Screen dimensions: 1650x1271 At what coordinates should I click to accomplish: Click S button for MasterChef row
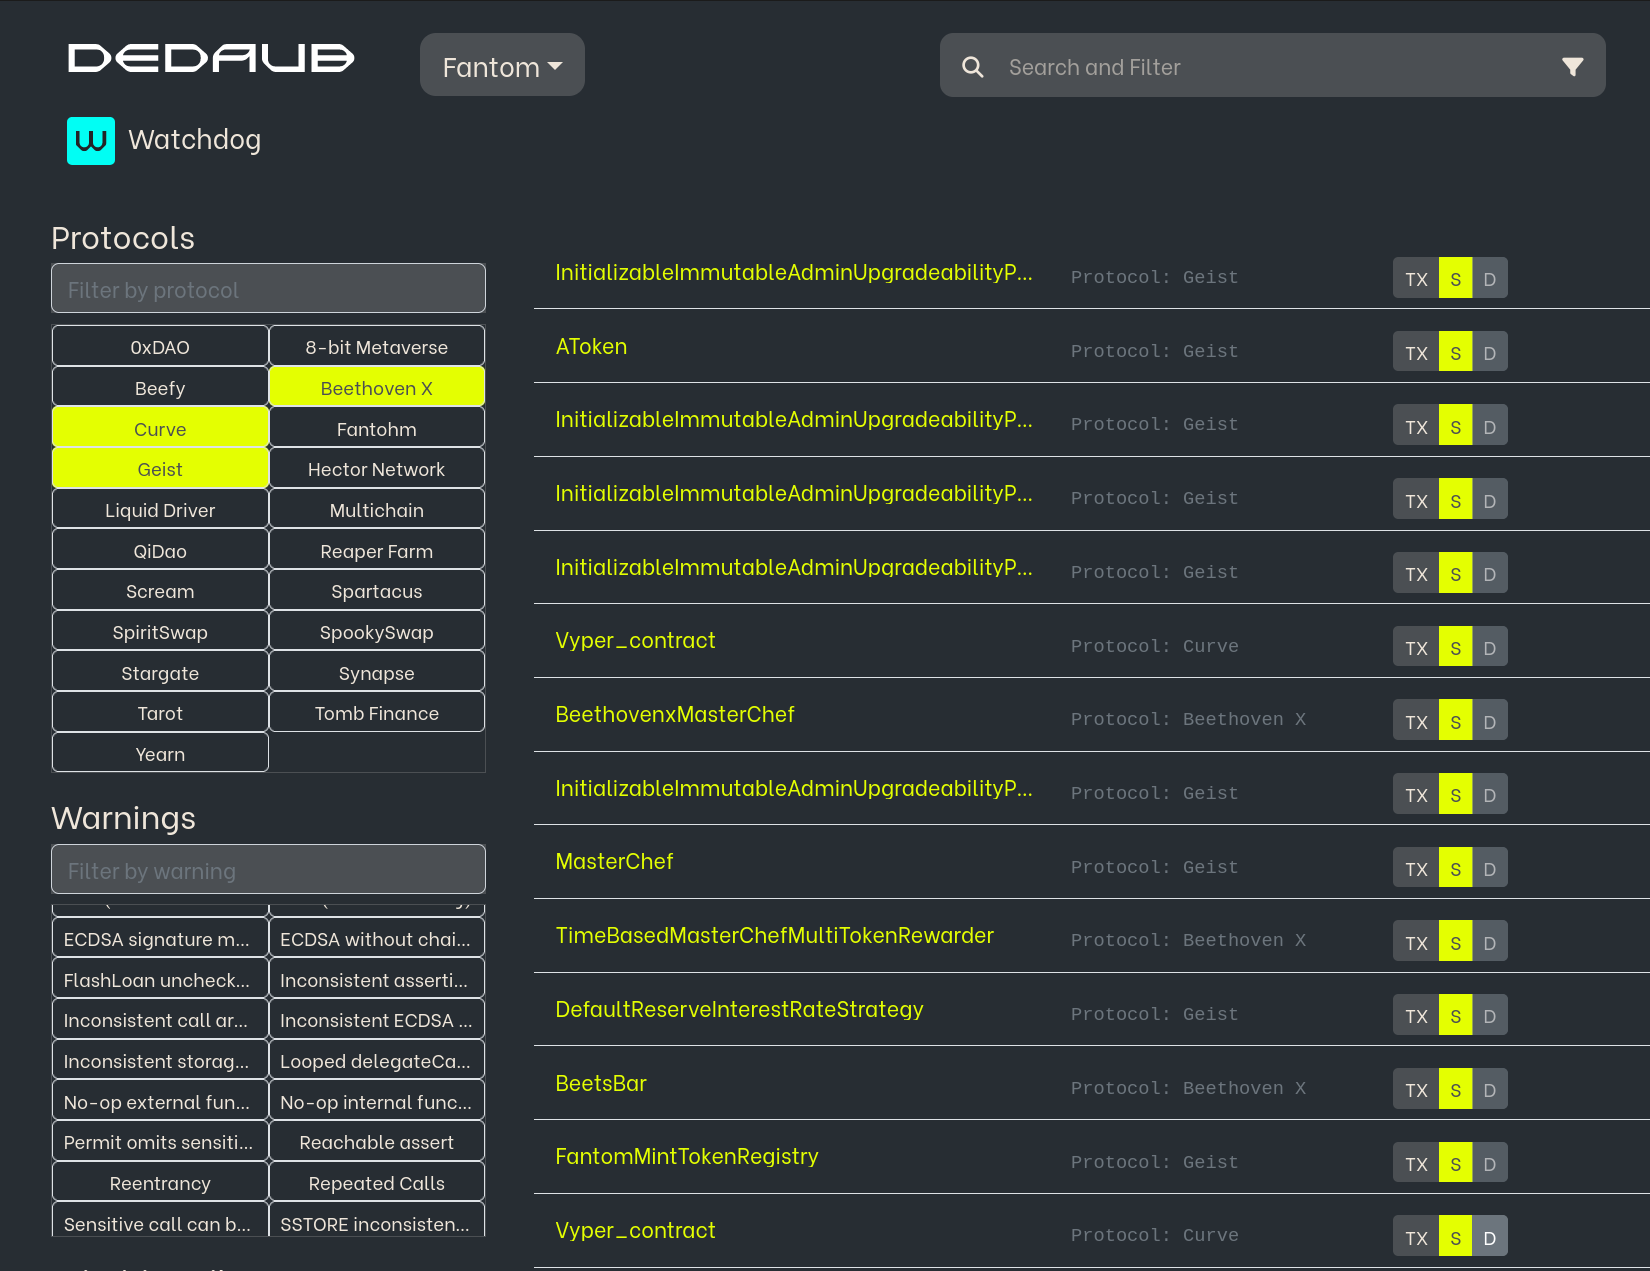click(1455, 868)
